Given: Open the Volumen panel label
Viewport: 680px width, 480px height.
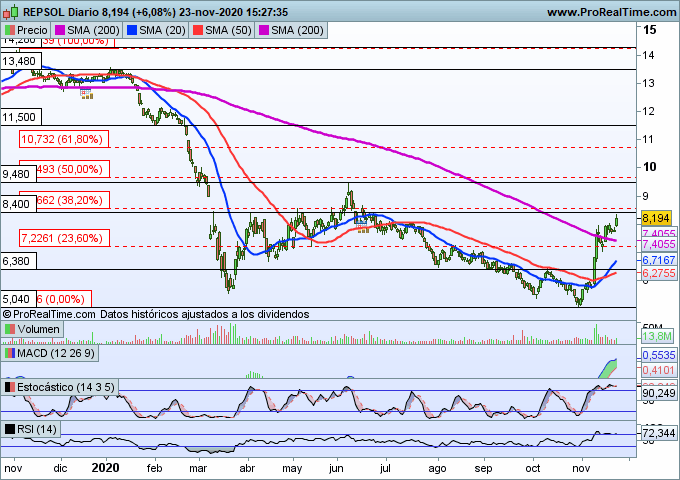Looking at the screenshot, I should point(32,329).
